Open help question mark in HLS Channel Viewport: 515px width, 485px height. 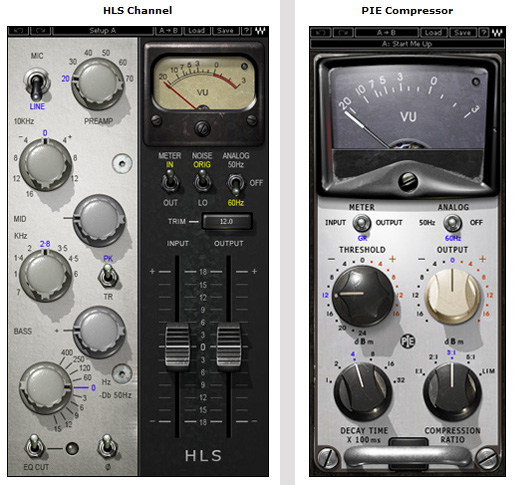click(x=246, y=31)
